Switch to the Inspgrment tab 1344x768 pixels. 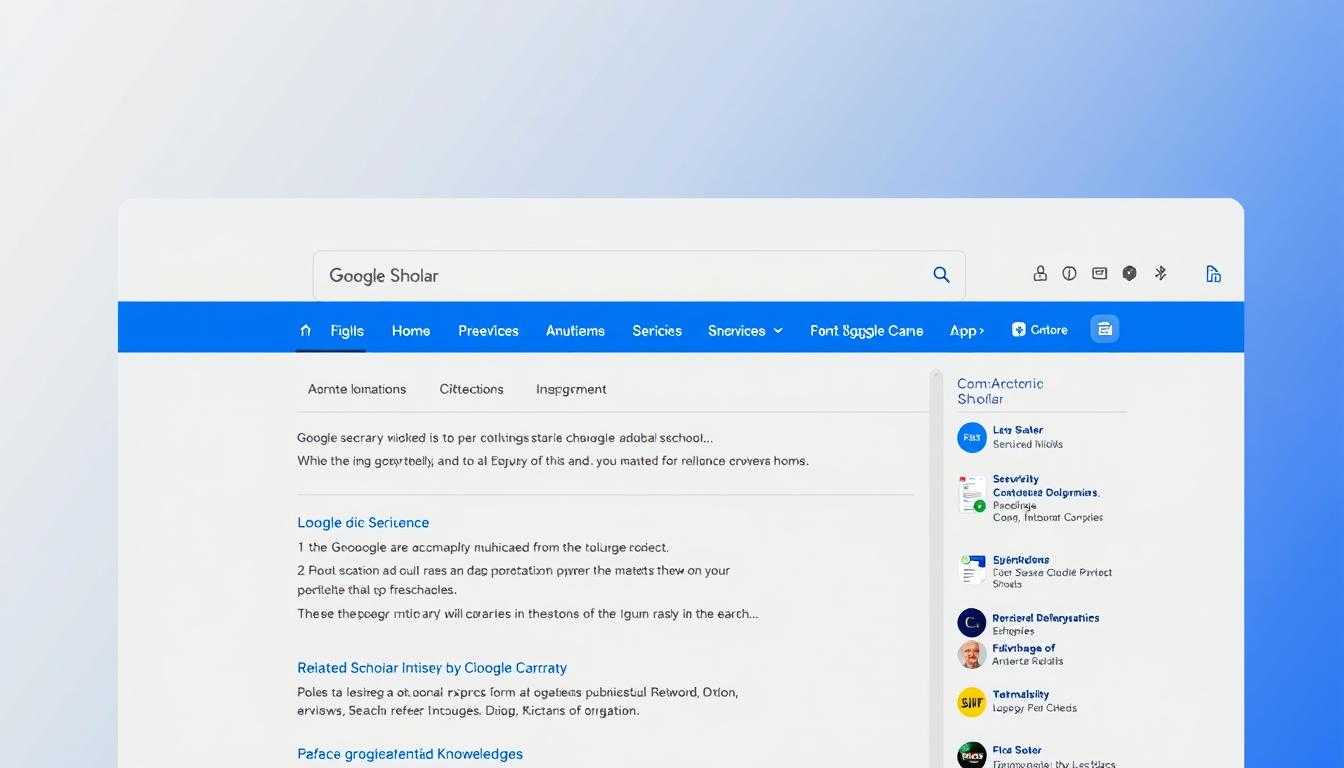pos(571,389)
